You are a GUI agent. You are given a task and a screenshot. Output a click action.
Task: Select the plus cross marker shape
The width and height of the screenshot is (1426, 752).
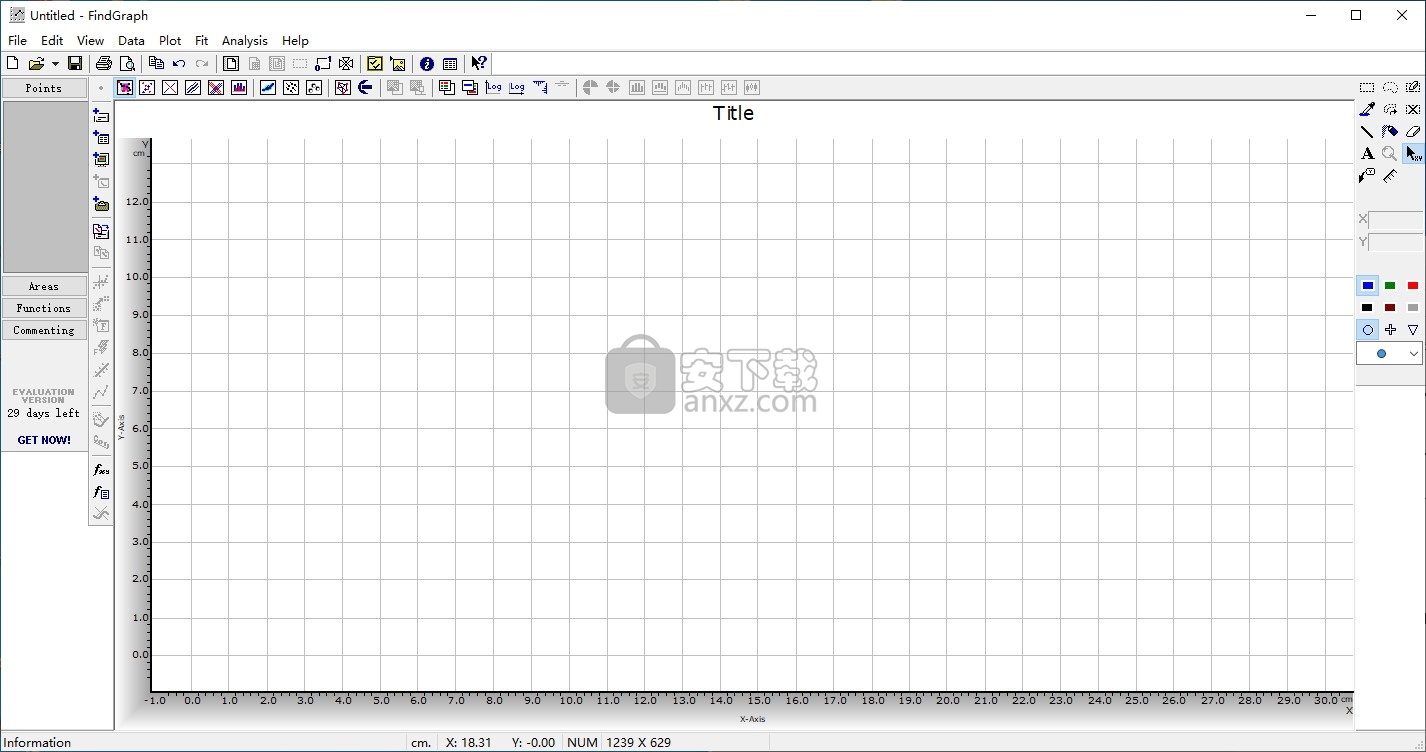[1390, 329]
